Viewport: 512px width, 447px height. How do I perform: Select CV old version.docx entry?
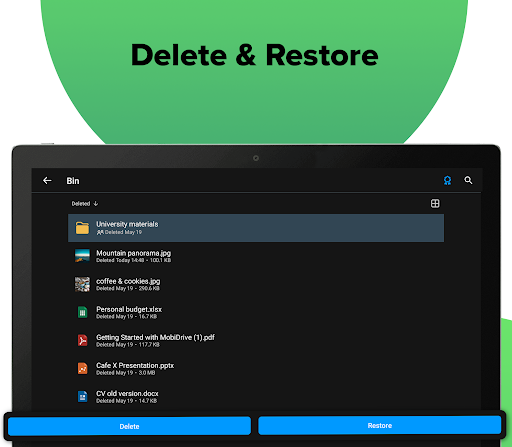(256, 396)
